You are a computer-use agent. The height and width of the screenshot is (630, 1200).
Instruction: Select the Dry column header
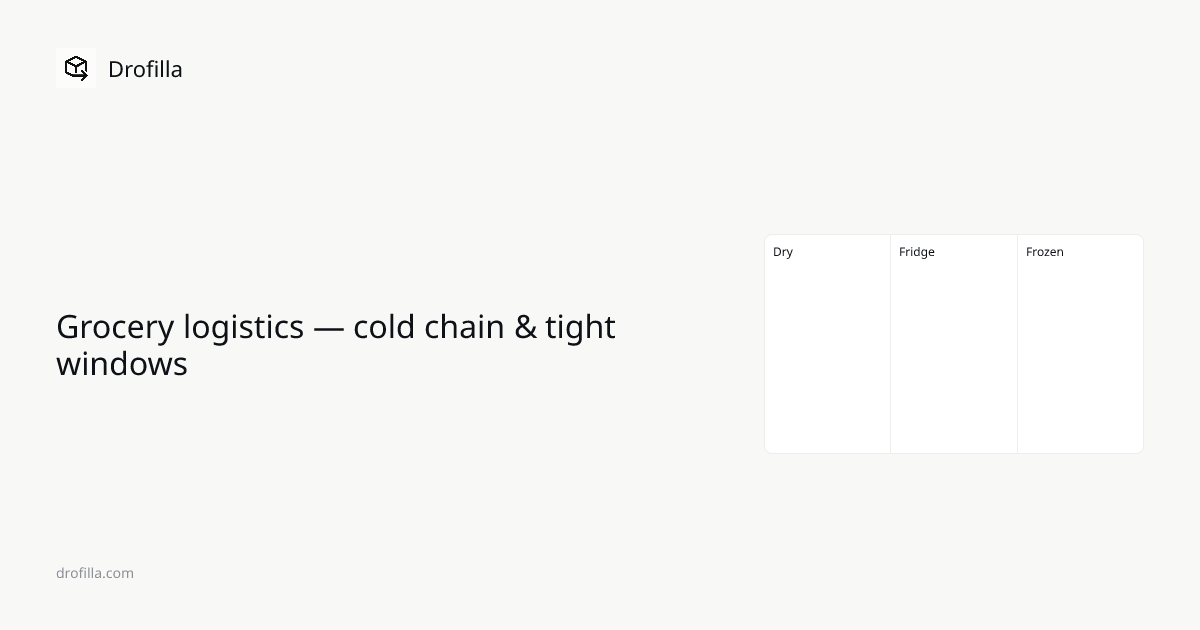pos(783,252)
